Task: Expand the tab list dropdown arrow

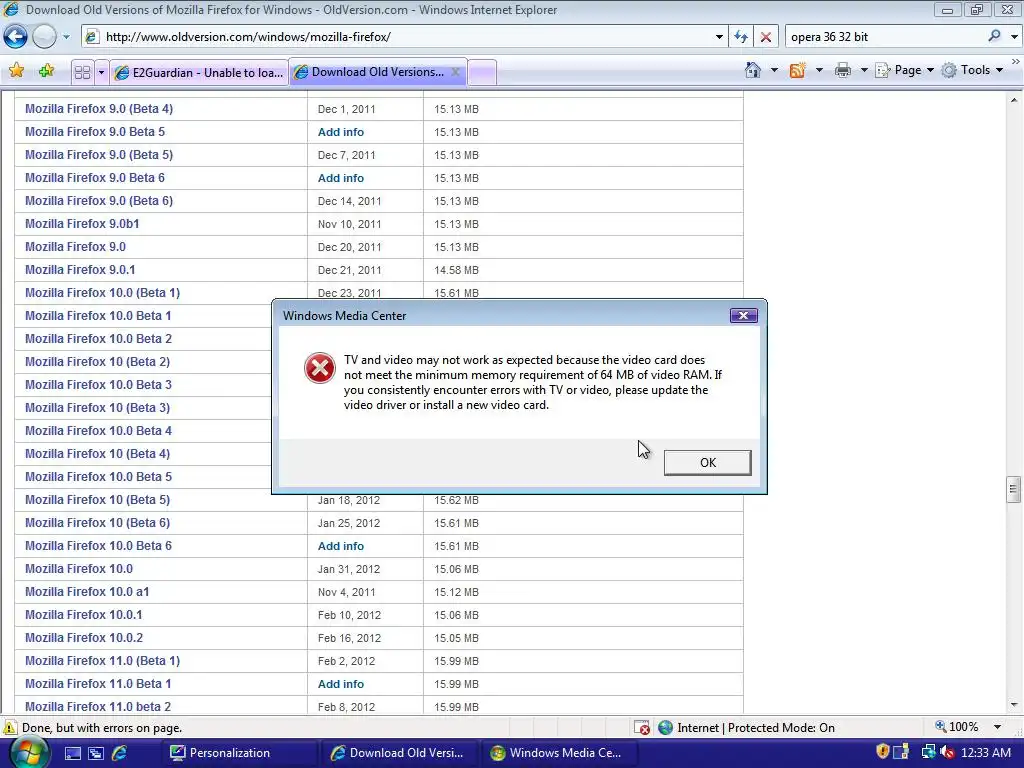Action: (x=101, y=72)
